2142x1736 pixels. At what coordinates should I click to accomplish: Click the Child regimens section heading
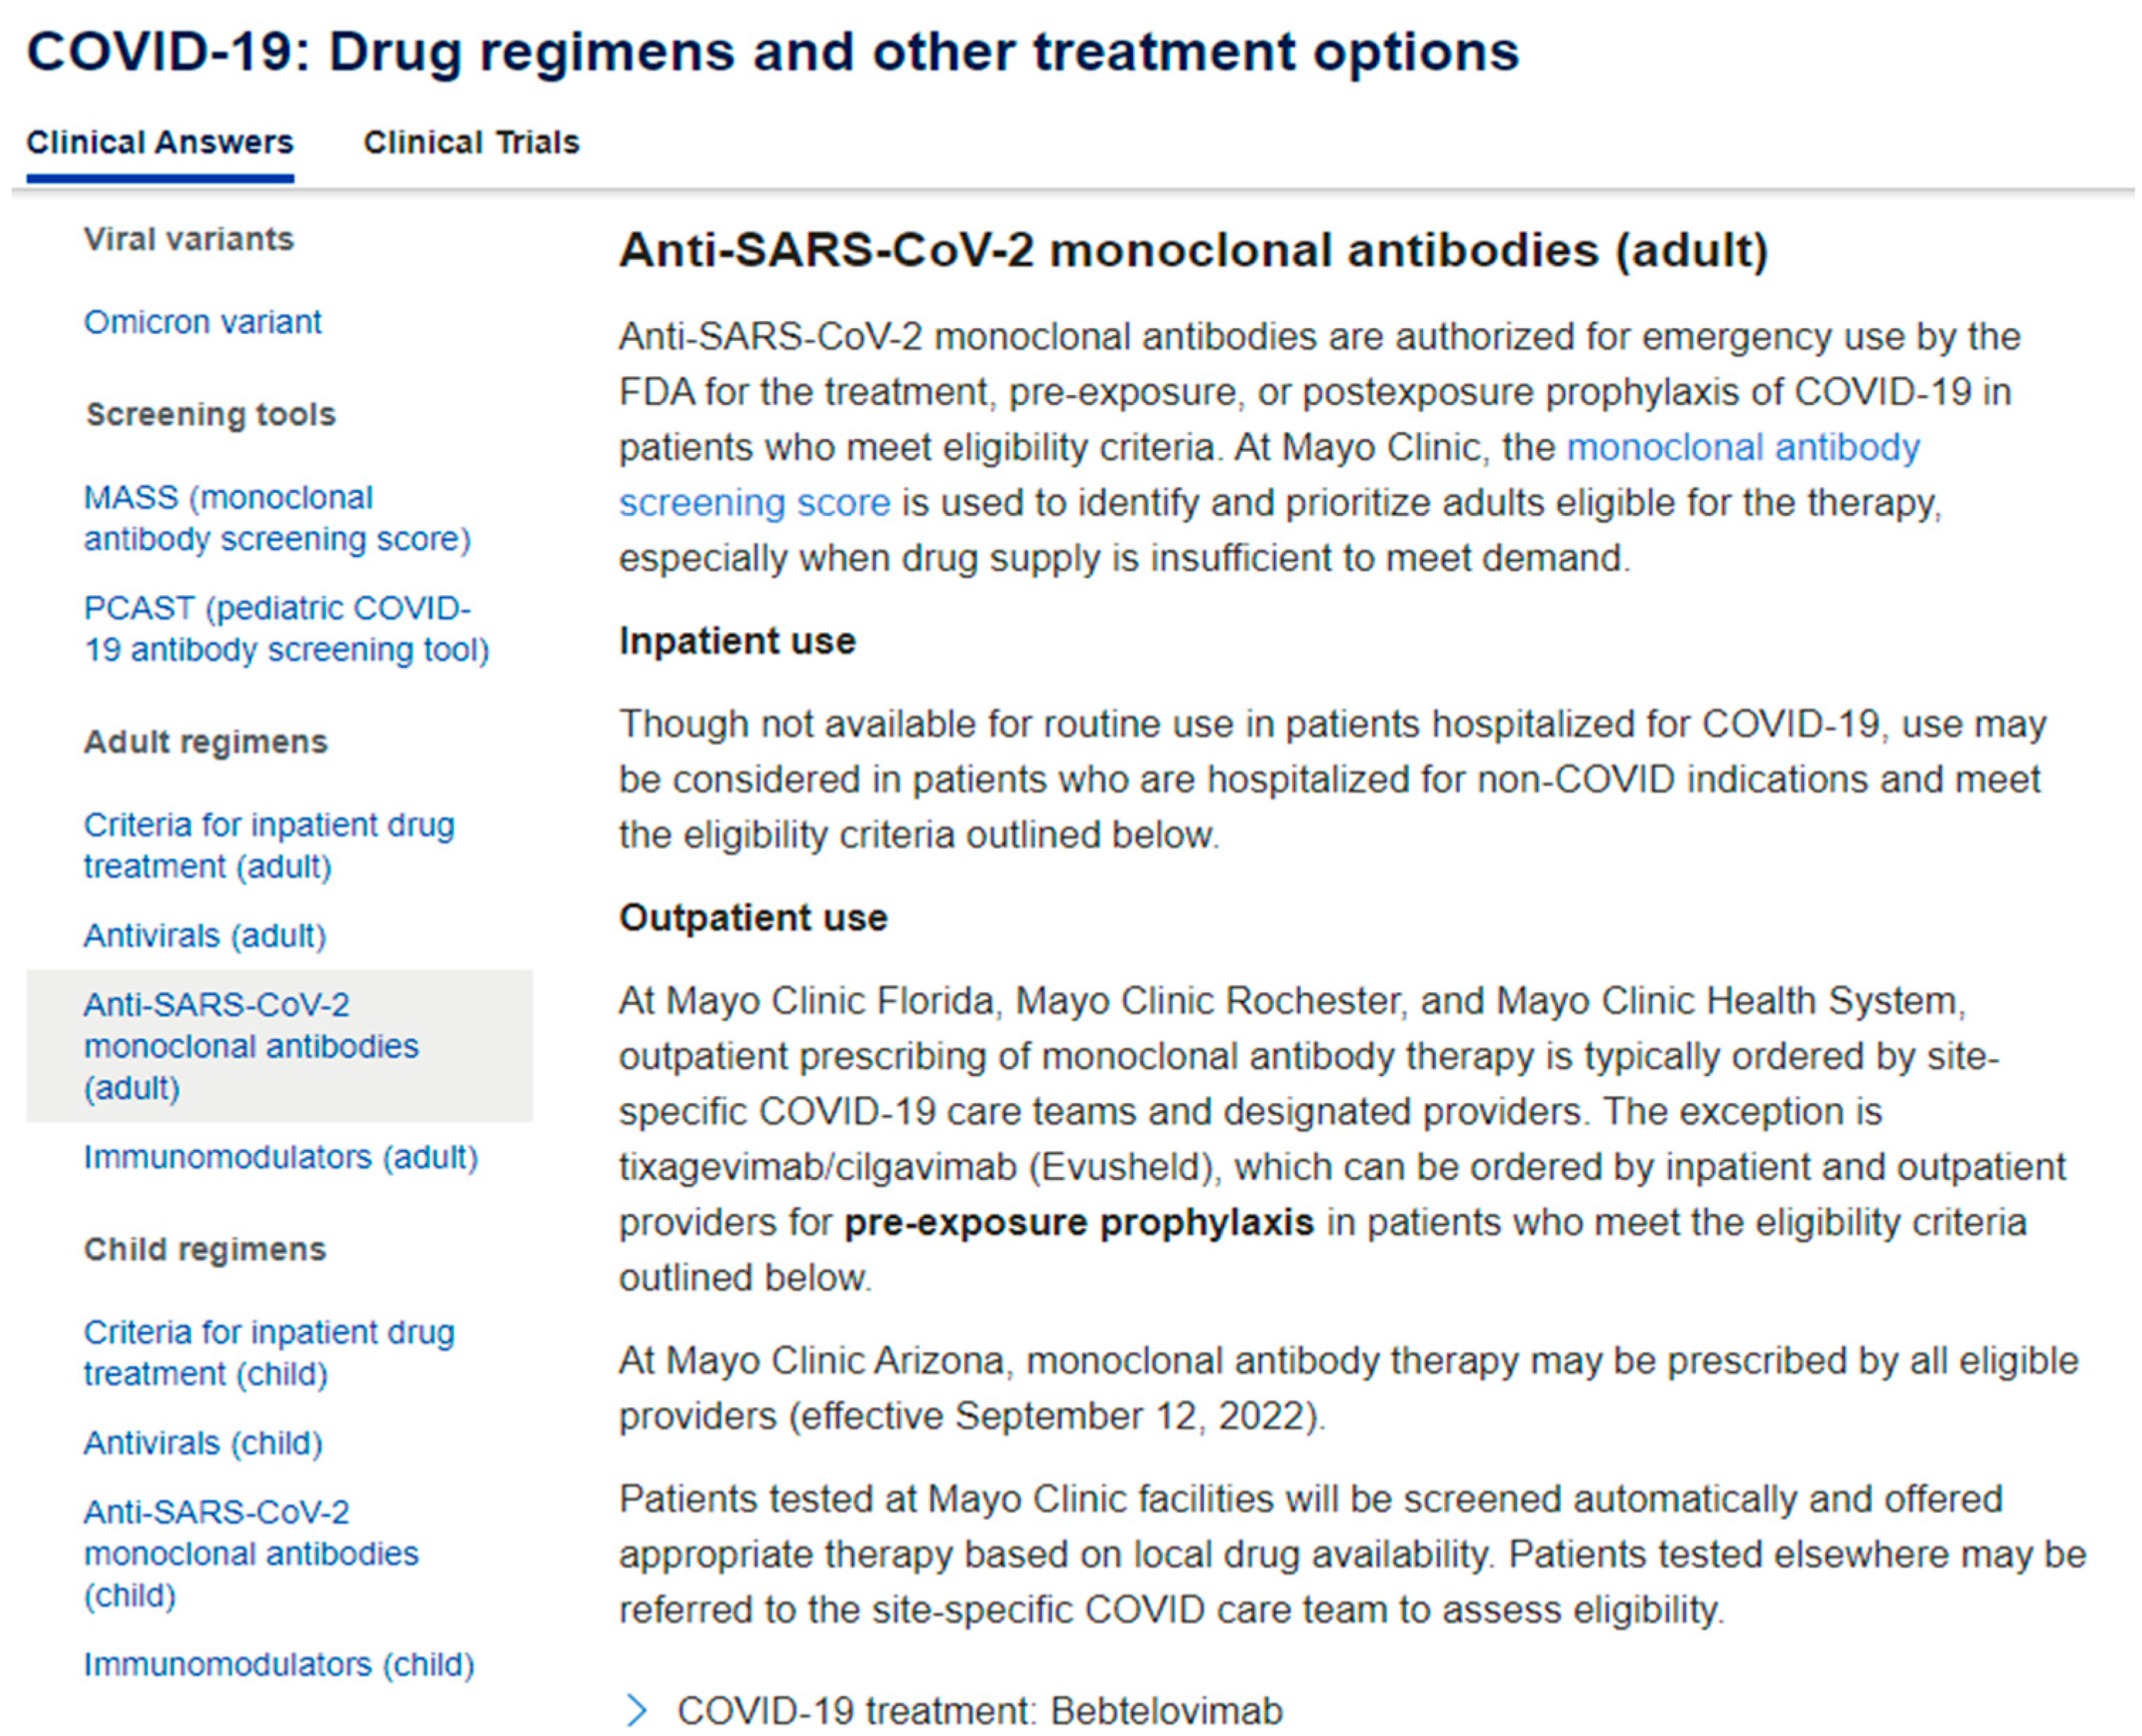pyautogui.click(x=205, y=1249)
